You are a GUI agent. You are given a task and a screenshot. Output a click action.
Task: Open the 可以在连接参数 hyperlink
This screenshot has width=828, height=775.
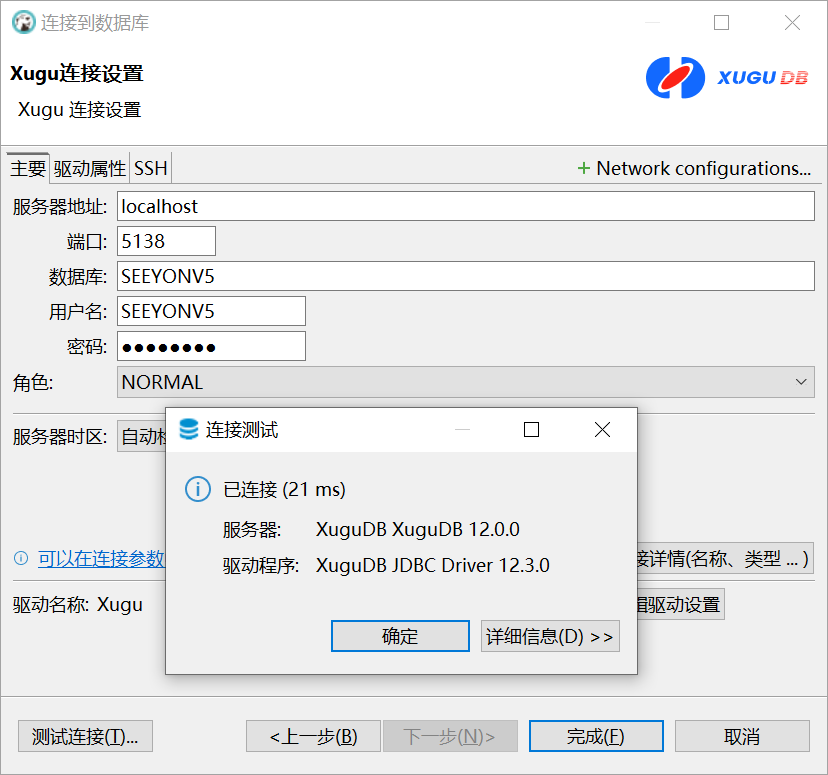101,558
